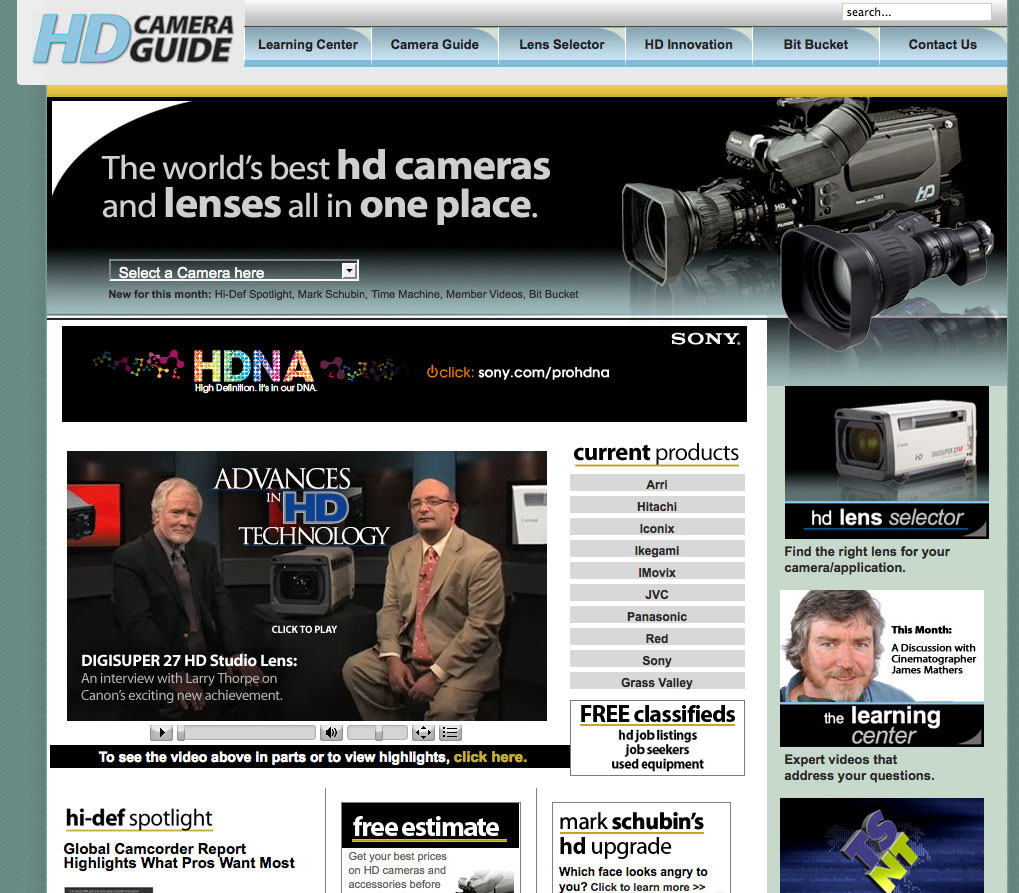Screen dimensions: 1019x893
Task: Click the Advances in HD Technology video
Action: pos(307,586)
